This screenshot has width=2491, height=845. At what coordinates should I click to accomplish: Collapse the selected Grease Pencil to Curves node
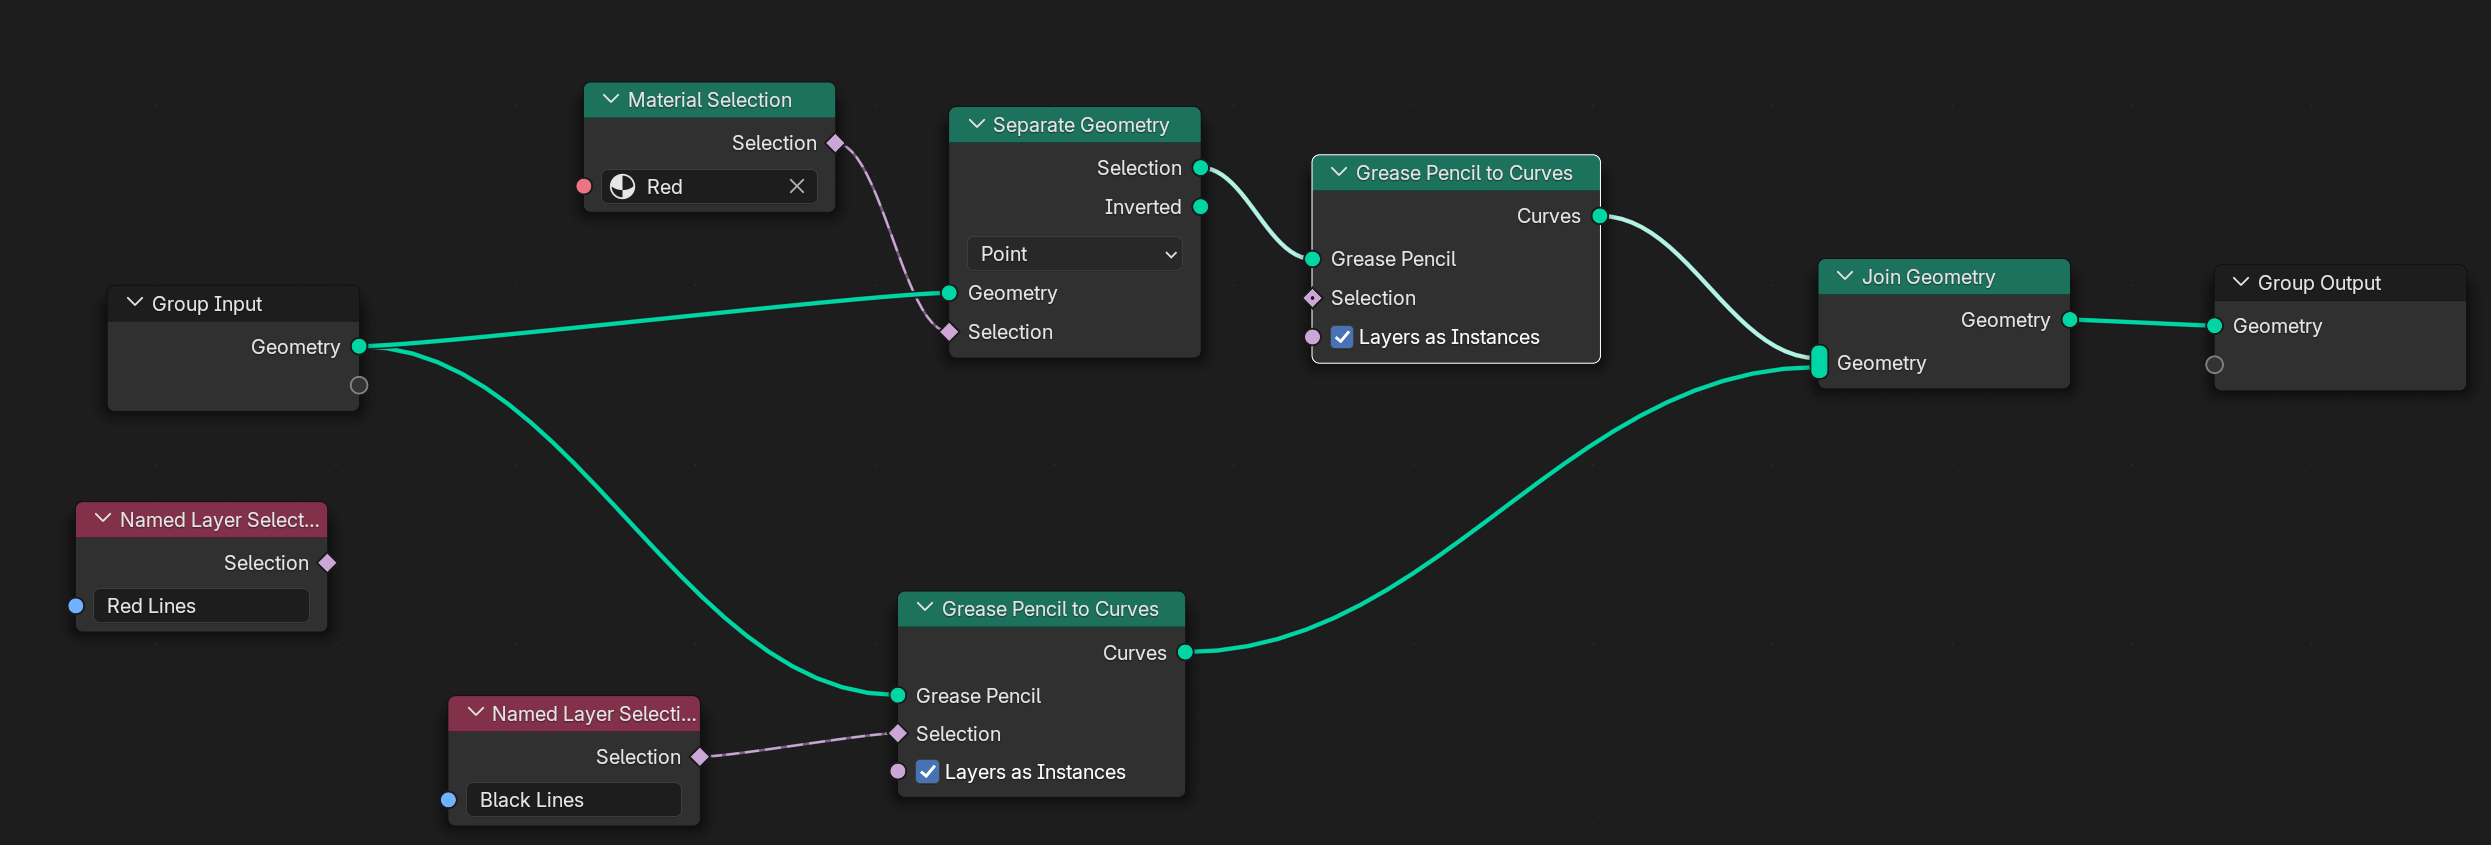pos(1338,173)
